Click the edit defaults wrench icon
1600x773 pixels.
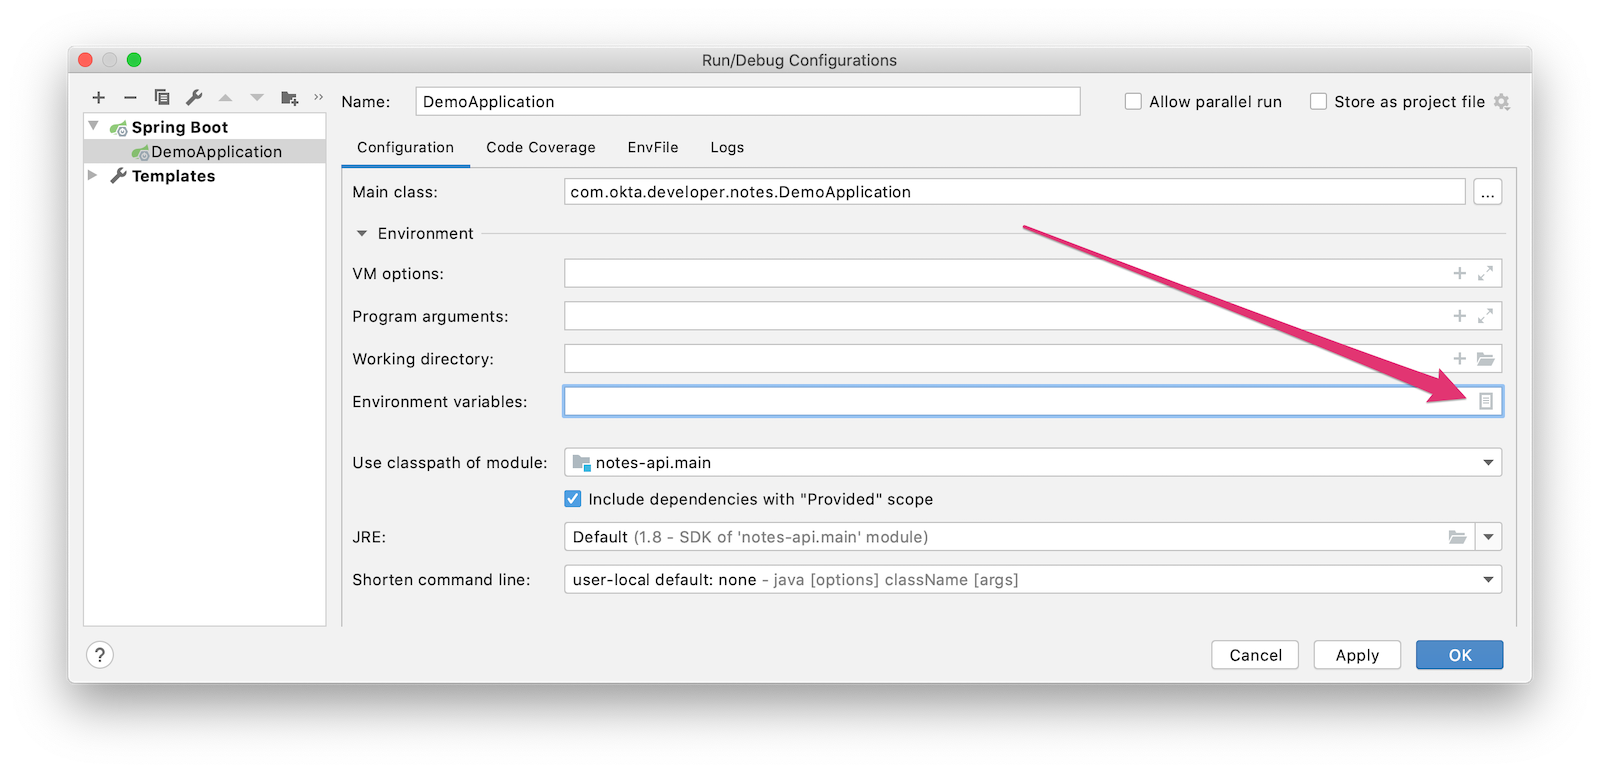[x=194, y=98]
